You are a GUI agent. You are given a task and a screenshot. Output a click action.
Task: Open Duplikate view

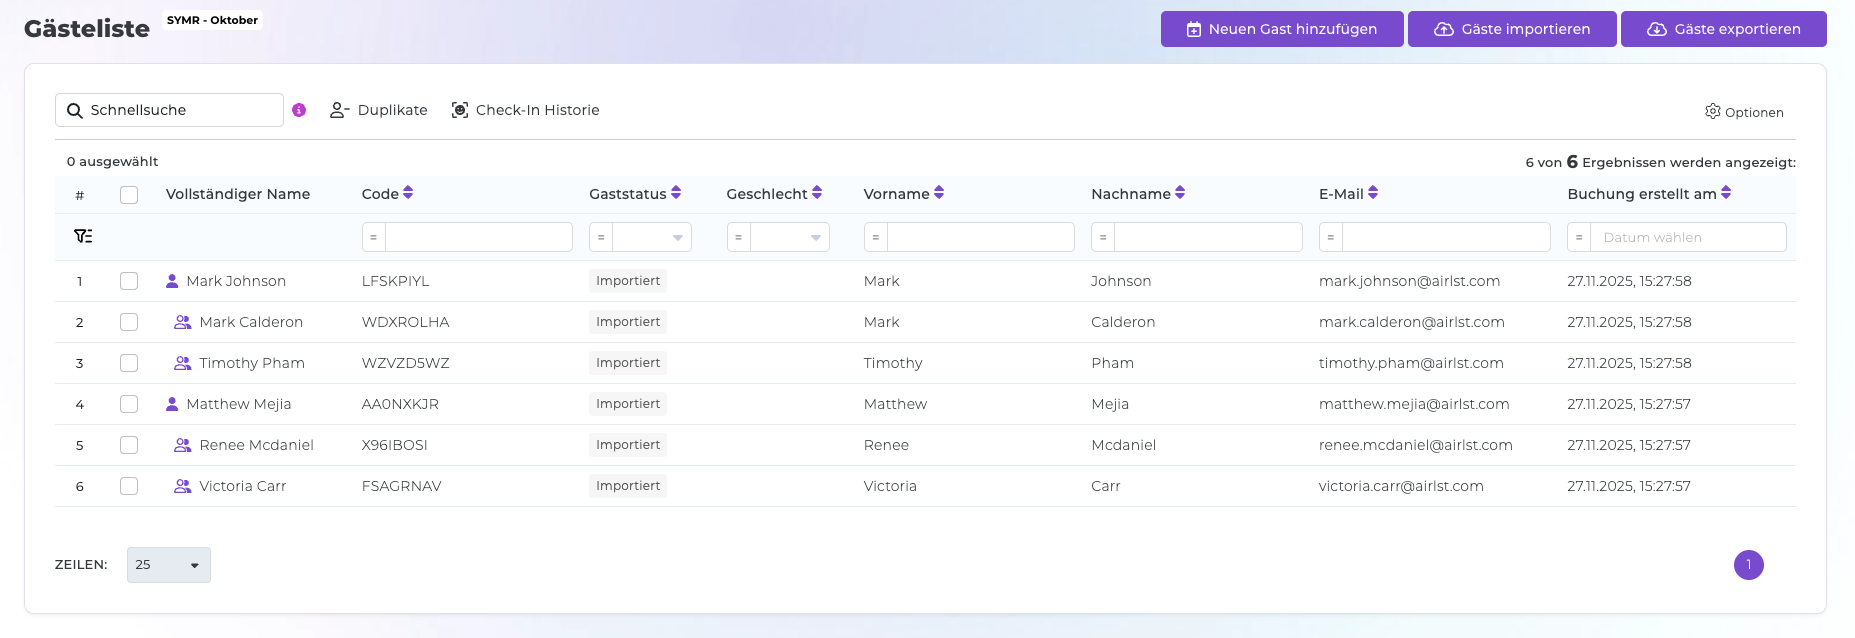coord(379,110)
